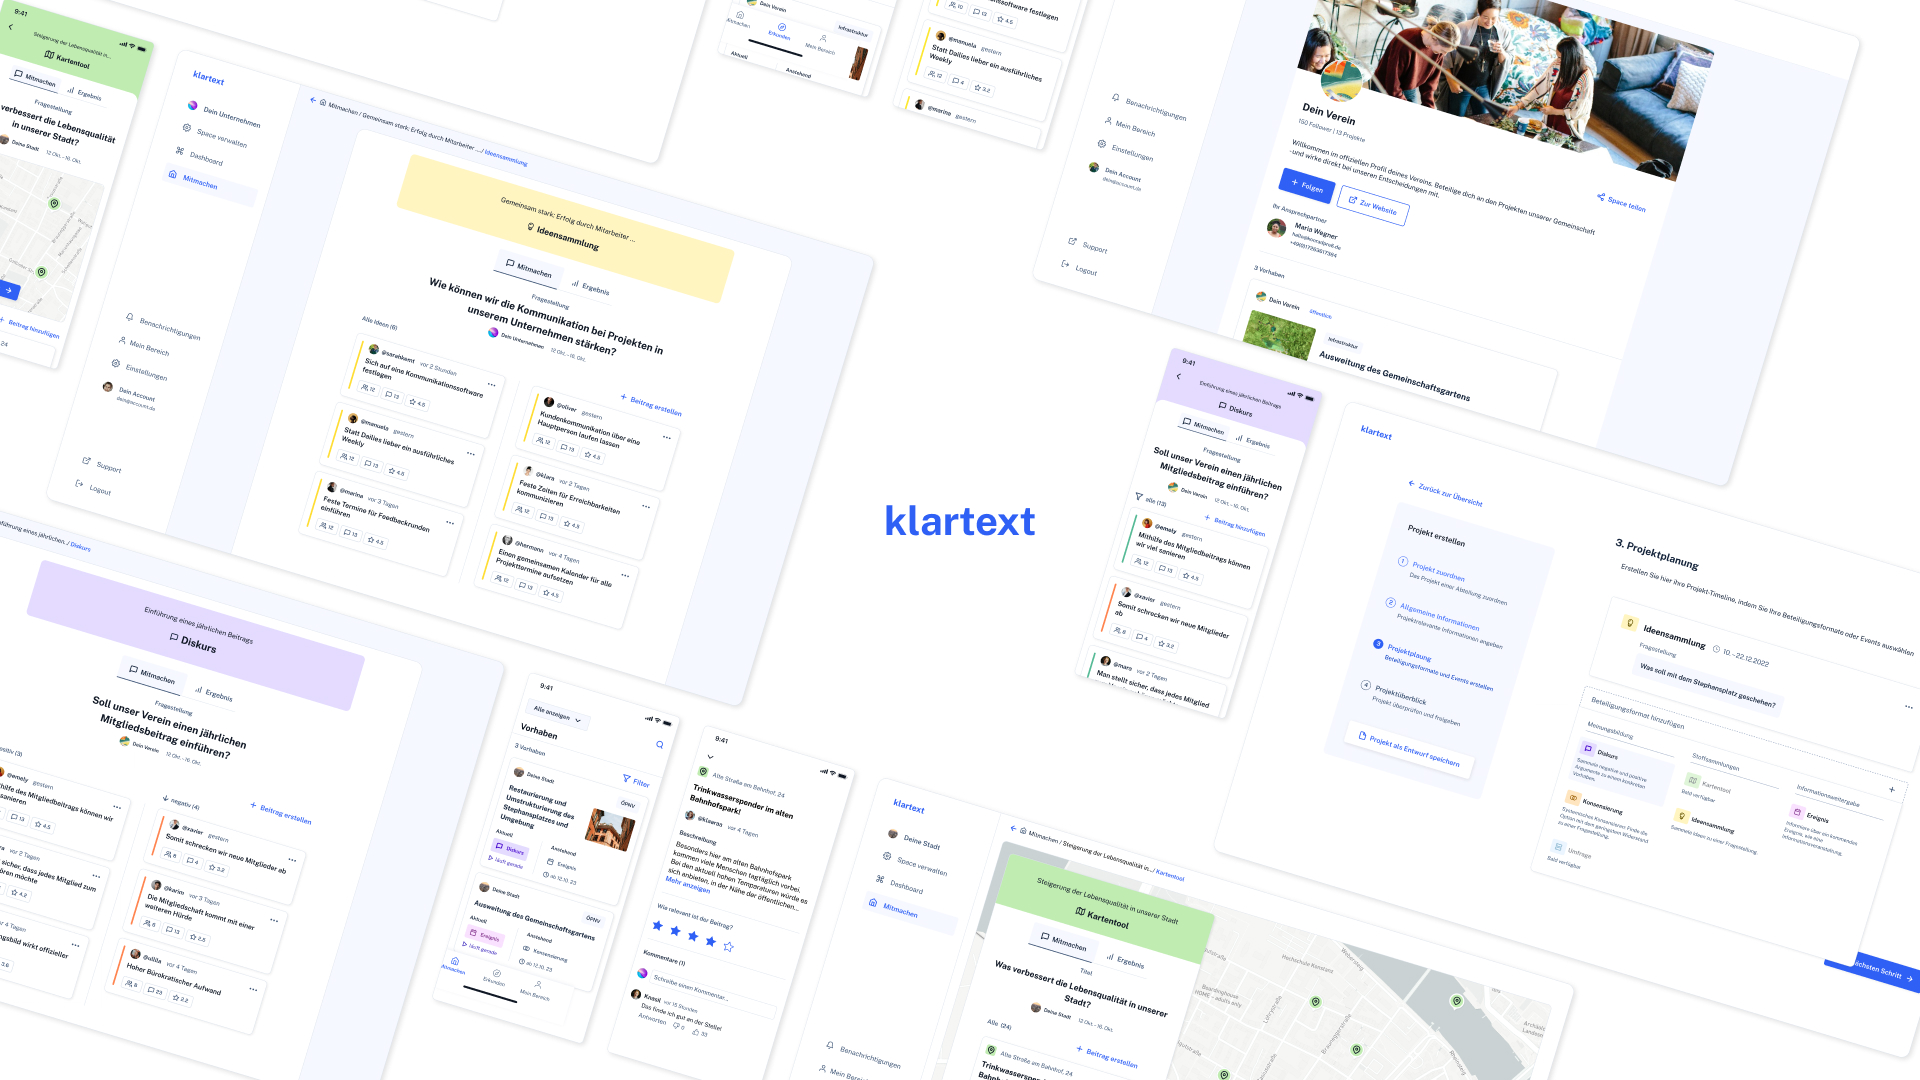This screenshot has width=1920, height=1080.
Task: Click share icon beside Space teilen
Action: tap(1601, 197)
